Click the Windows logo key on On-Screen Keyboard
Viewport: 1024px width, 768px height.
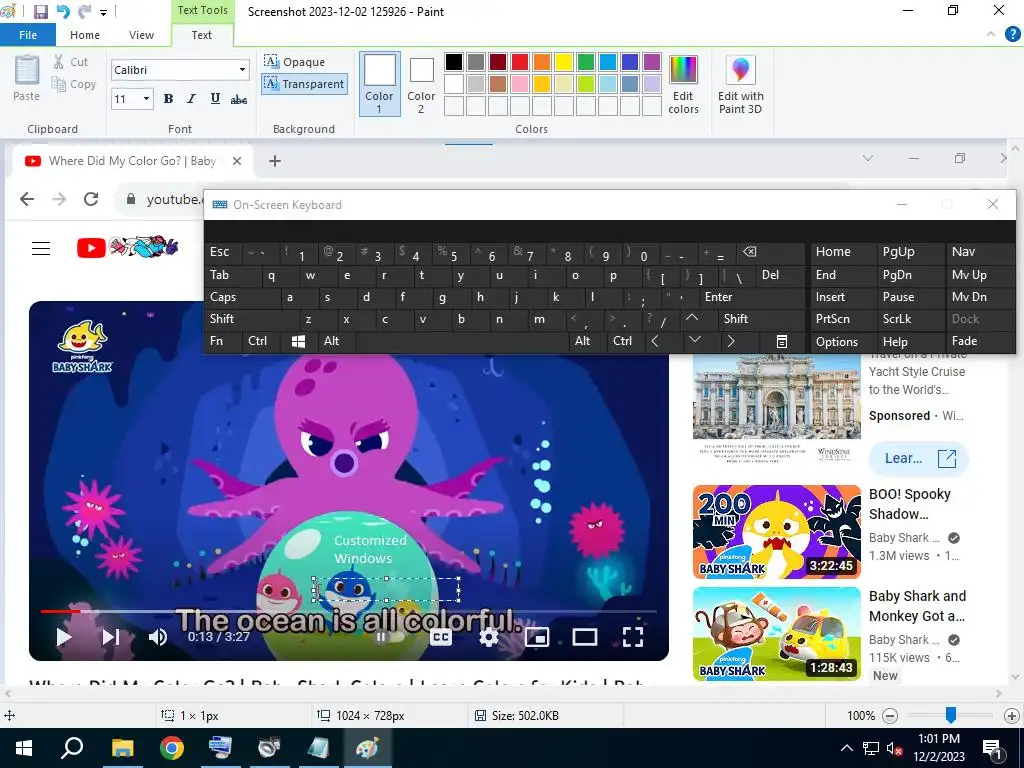[x=298, y=342]
